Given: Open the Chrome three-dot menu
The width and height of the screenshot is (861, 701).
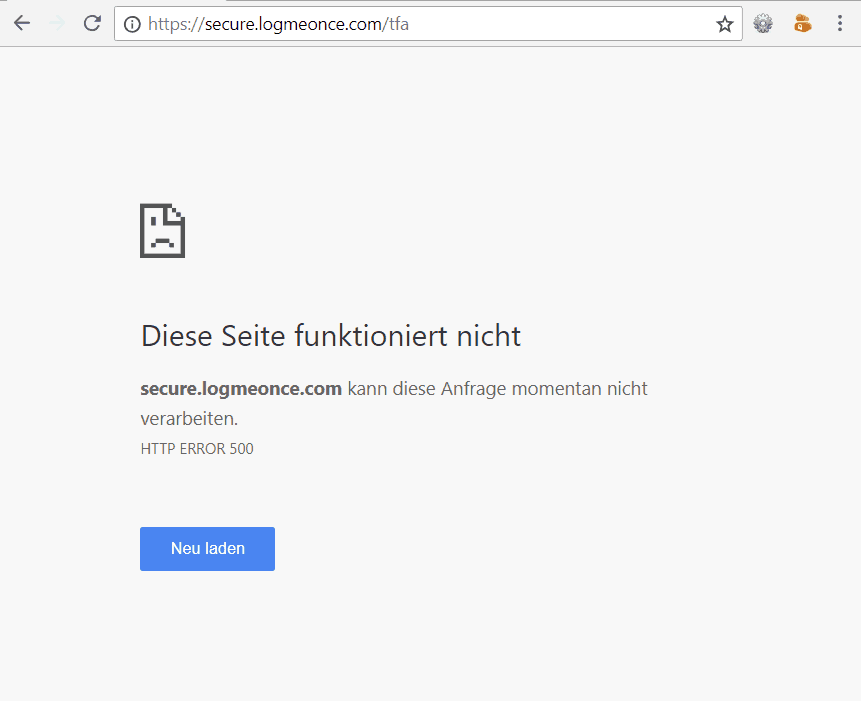Looking at the screenshot, I should (x=840, y=23).
